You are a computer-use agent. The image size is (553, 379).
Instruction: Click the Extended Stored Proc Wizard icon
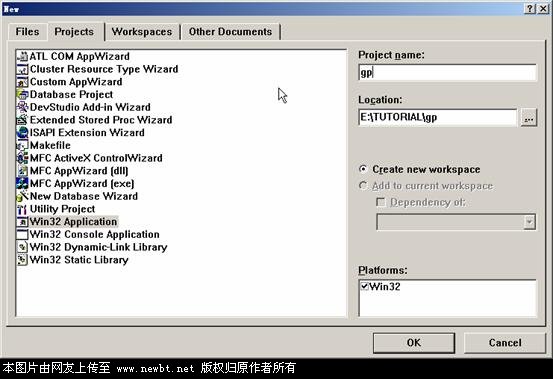(x=22, y=120)
